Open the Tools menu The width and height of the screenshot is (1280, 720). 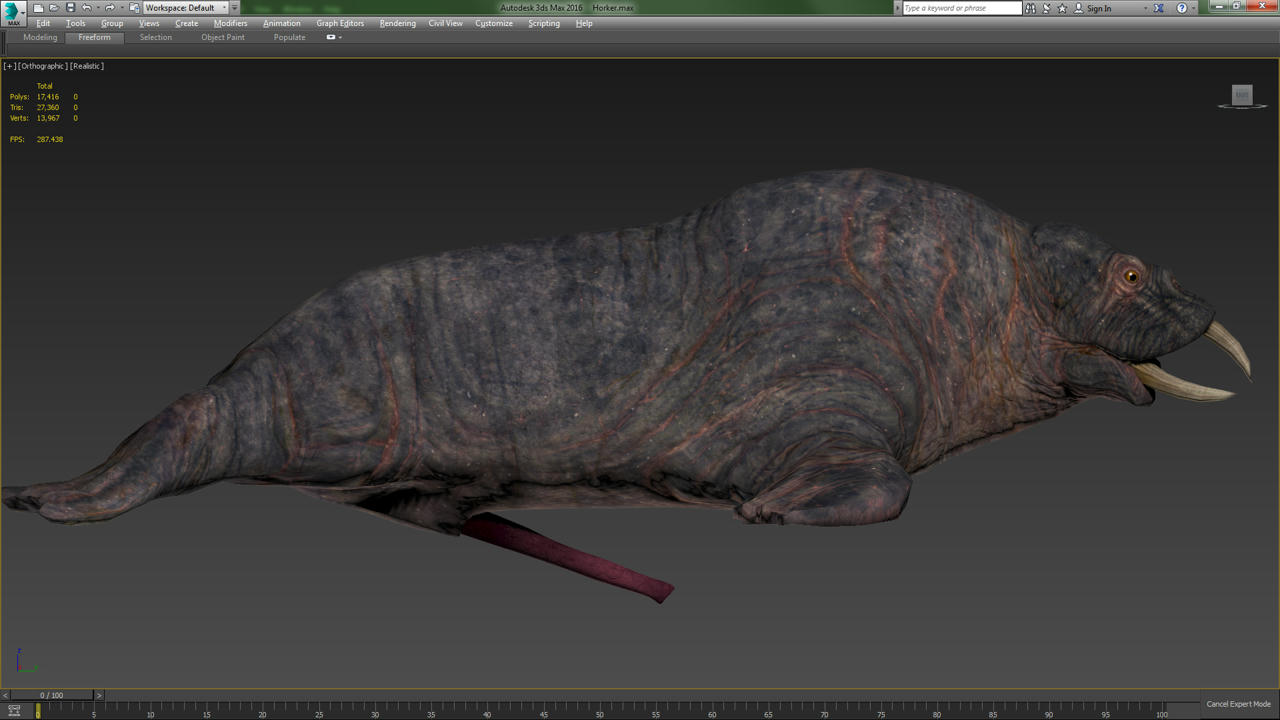point(76,23)
